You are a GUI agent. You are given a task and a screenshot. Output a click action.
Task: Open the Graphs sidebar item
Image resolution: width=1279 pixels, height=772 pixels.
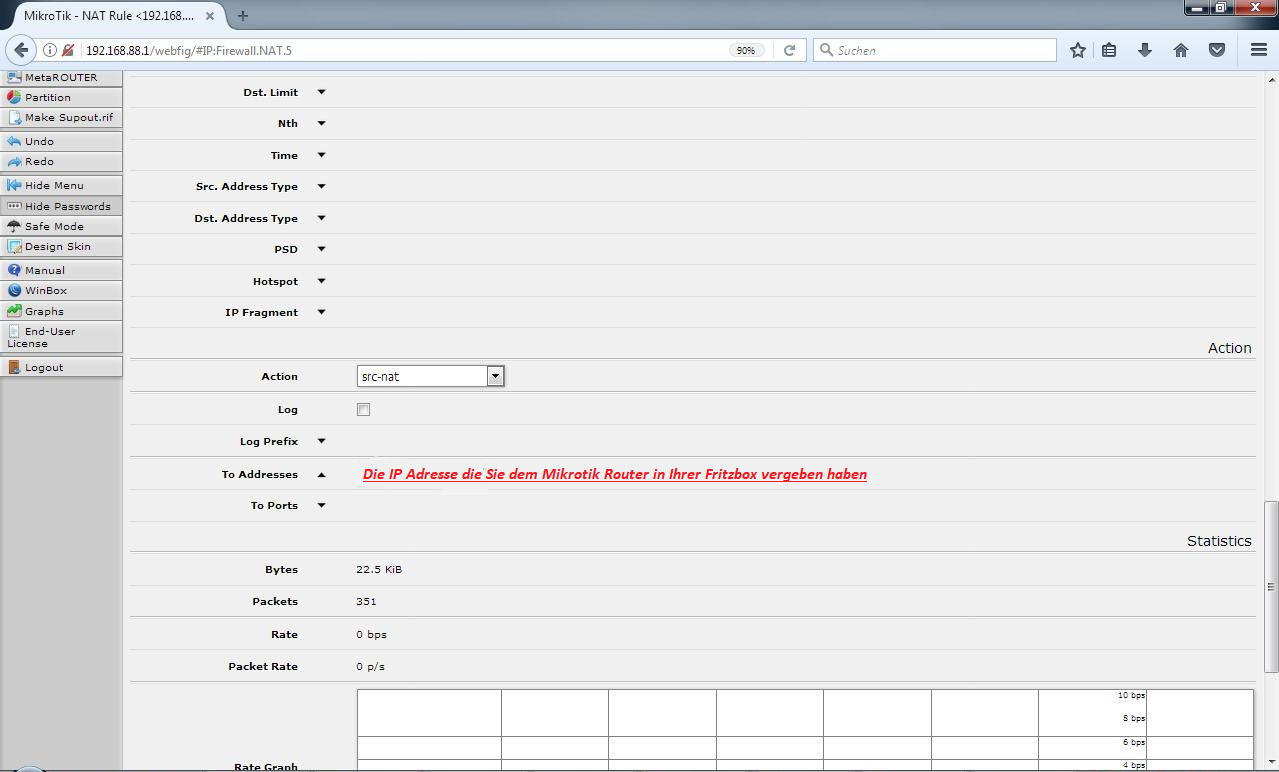tap(61, 311)
